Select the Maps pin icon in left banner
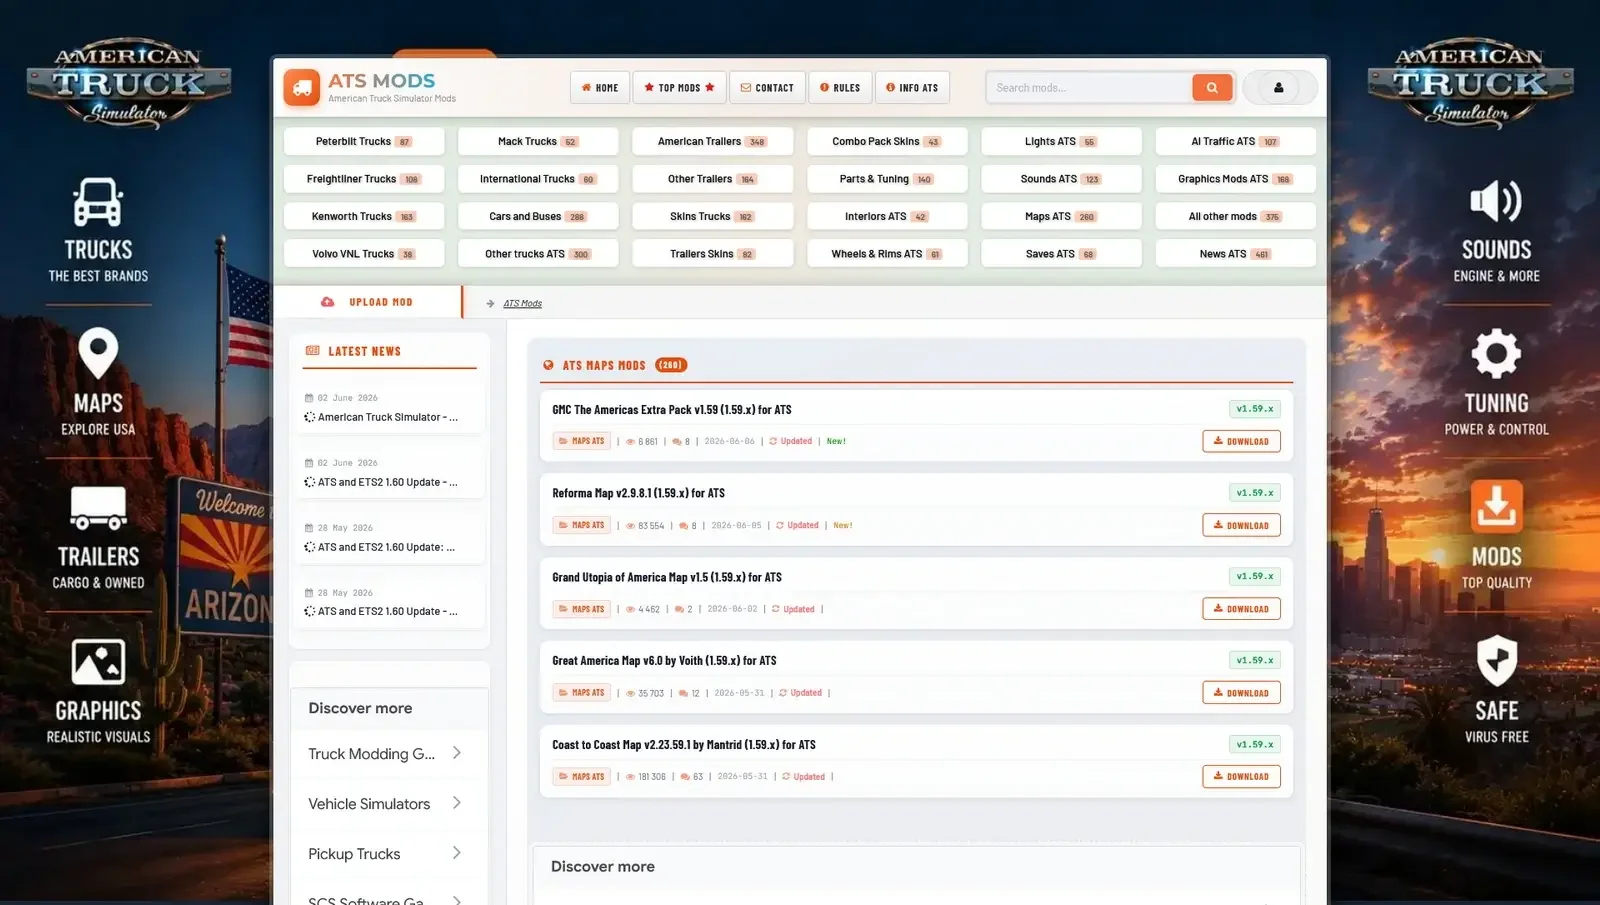This screenshot has width=1600, height=905. click(x=98, y=354)
